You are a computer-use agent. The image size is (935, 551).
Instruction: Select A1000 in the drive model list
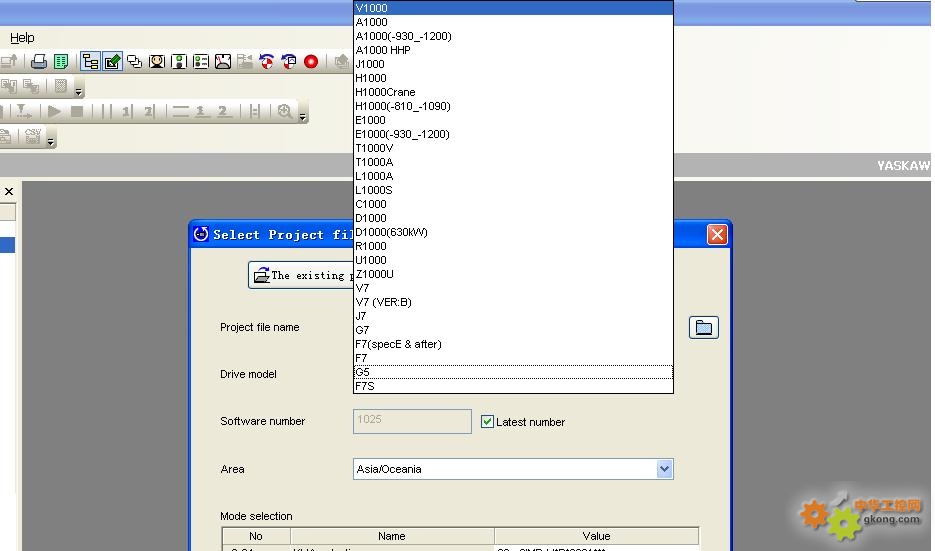(513, 22)
